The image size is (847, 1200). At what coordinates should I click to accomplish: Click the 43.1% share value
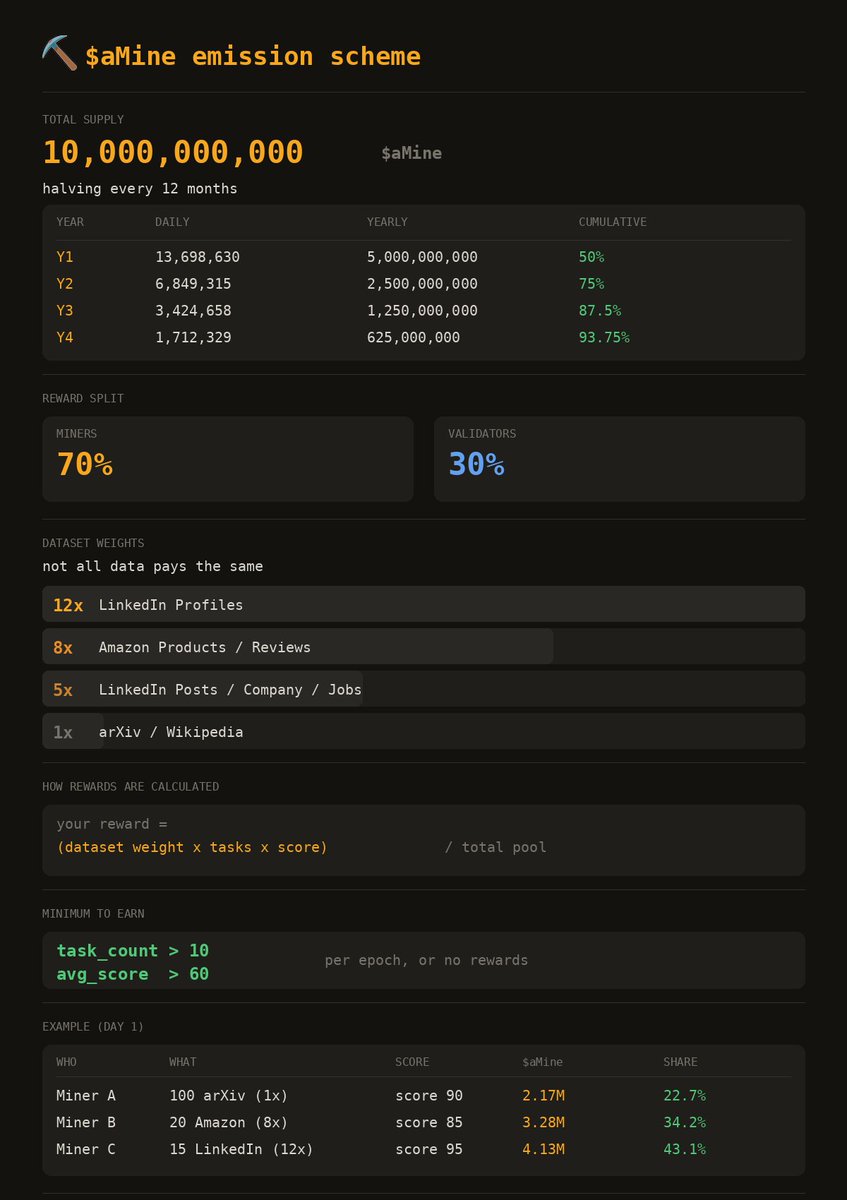pyautogui.click(x=684, y=1149)
